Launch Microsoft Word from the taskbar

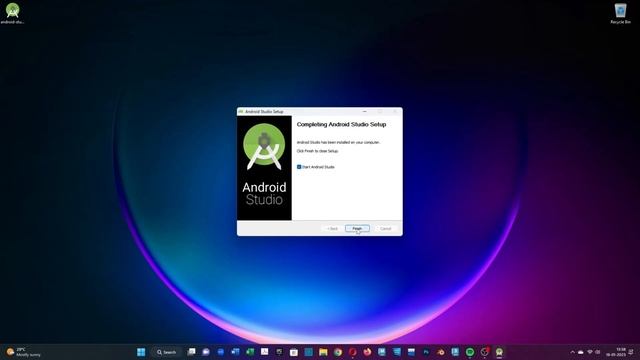tap(236, 352)
